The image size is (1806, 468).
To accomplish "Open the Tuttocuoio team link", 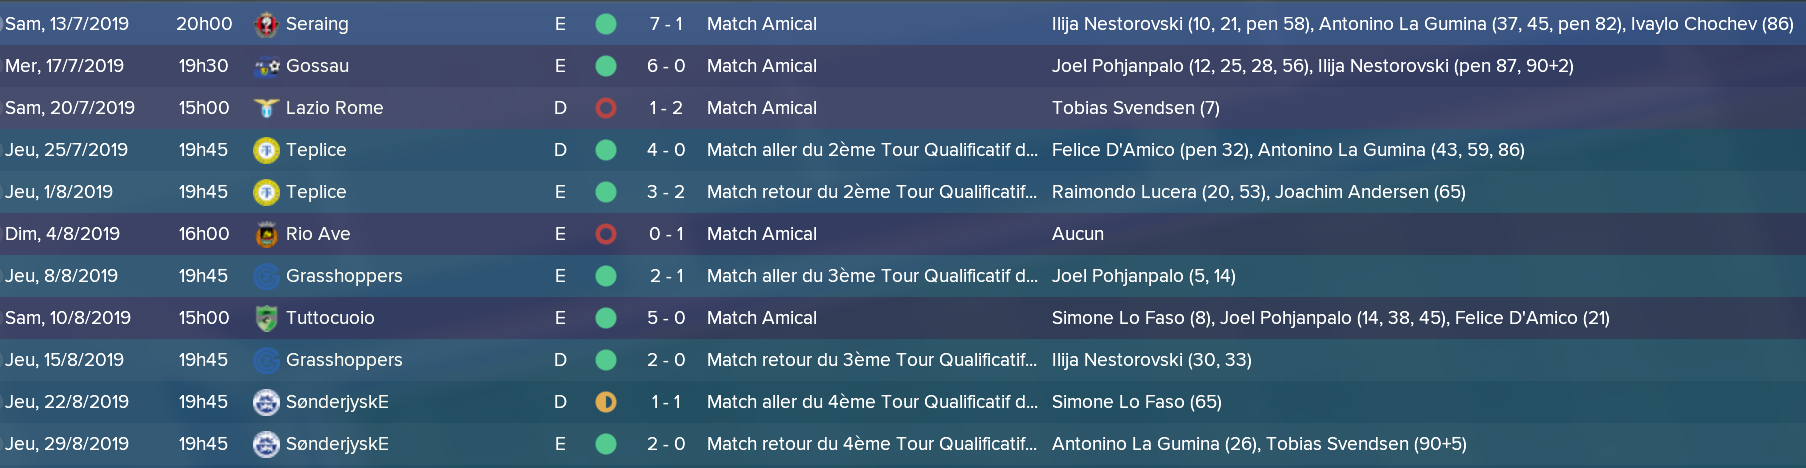I will [330, 318].
